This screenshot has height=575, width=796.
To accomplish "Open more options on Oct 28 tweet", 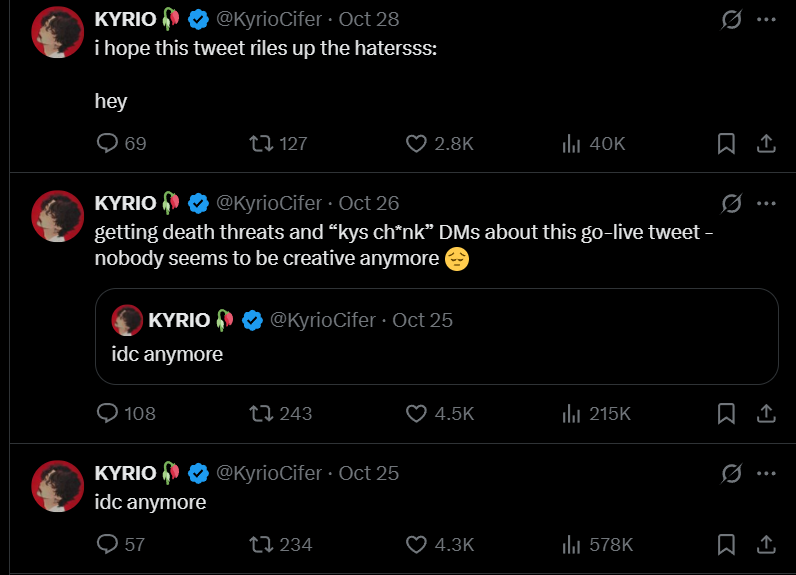I will [x=766, y=19].
